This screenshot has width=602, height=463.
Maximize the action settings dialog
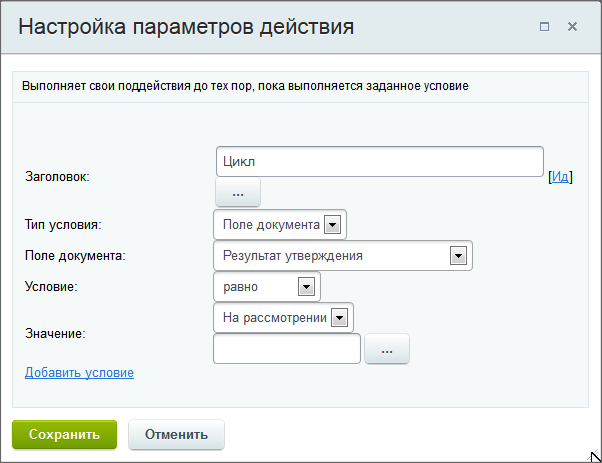click(544, 27)
